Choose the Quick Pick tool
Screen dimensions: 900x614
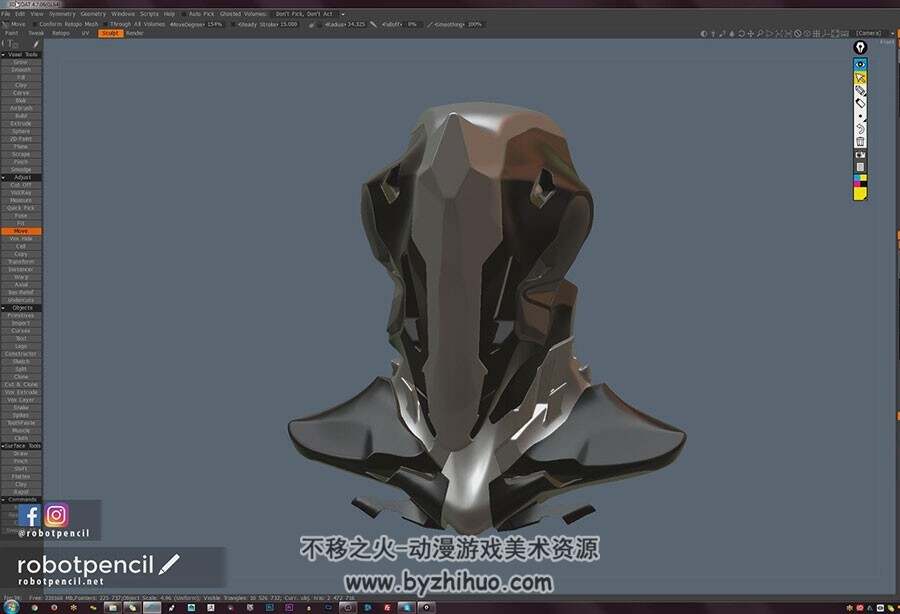[21, 208]
